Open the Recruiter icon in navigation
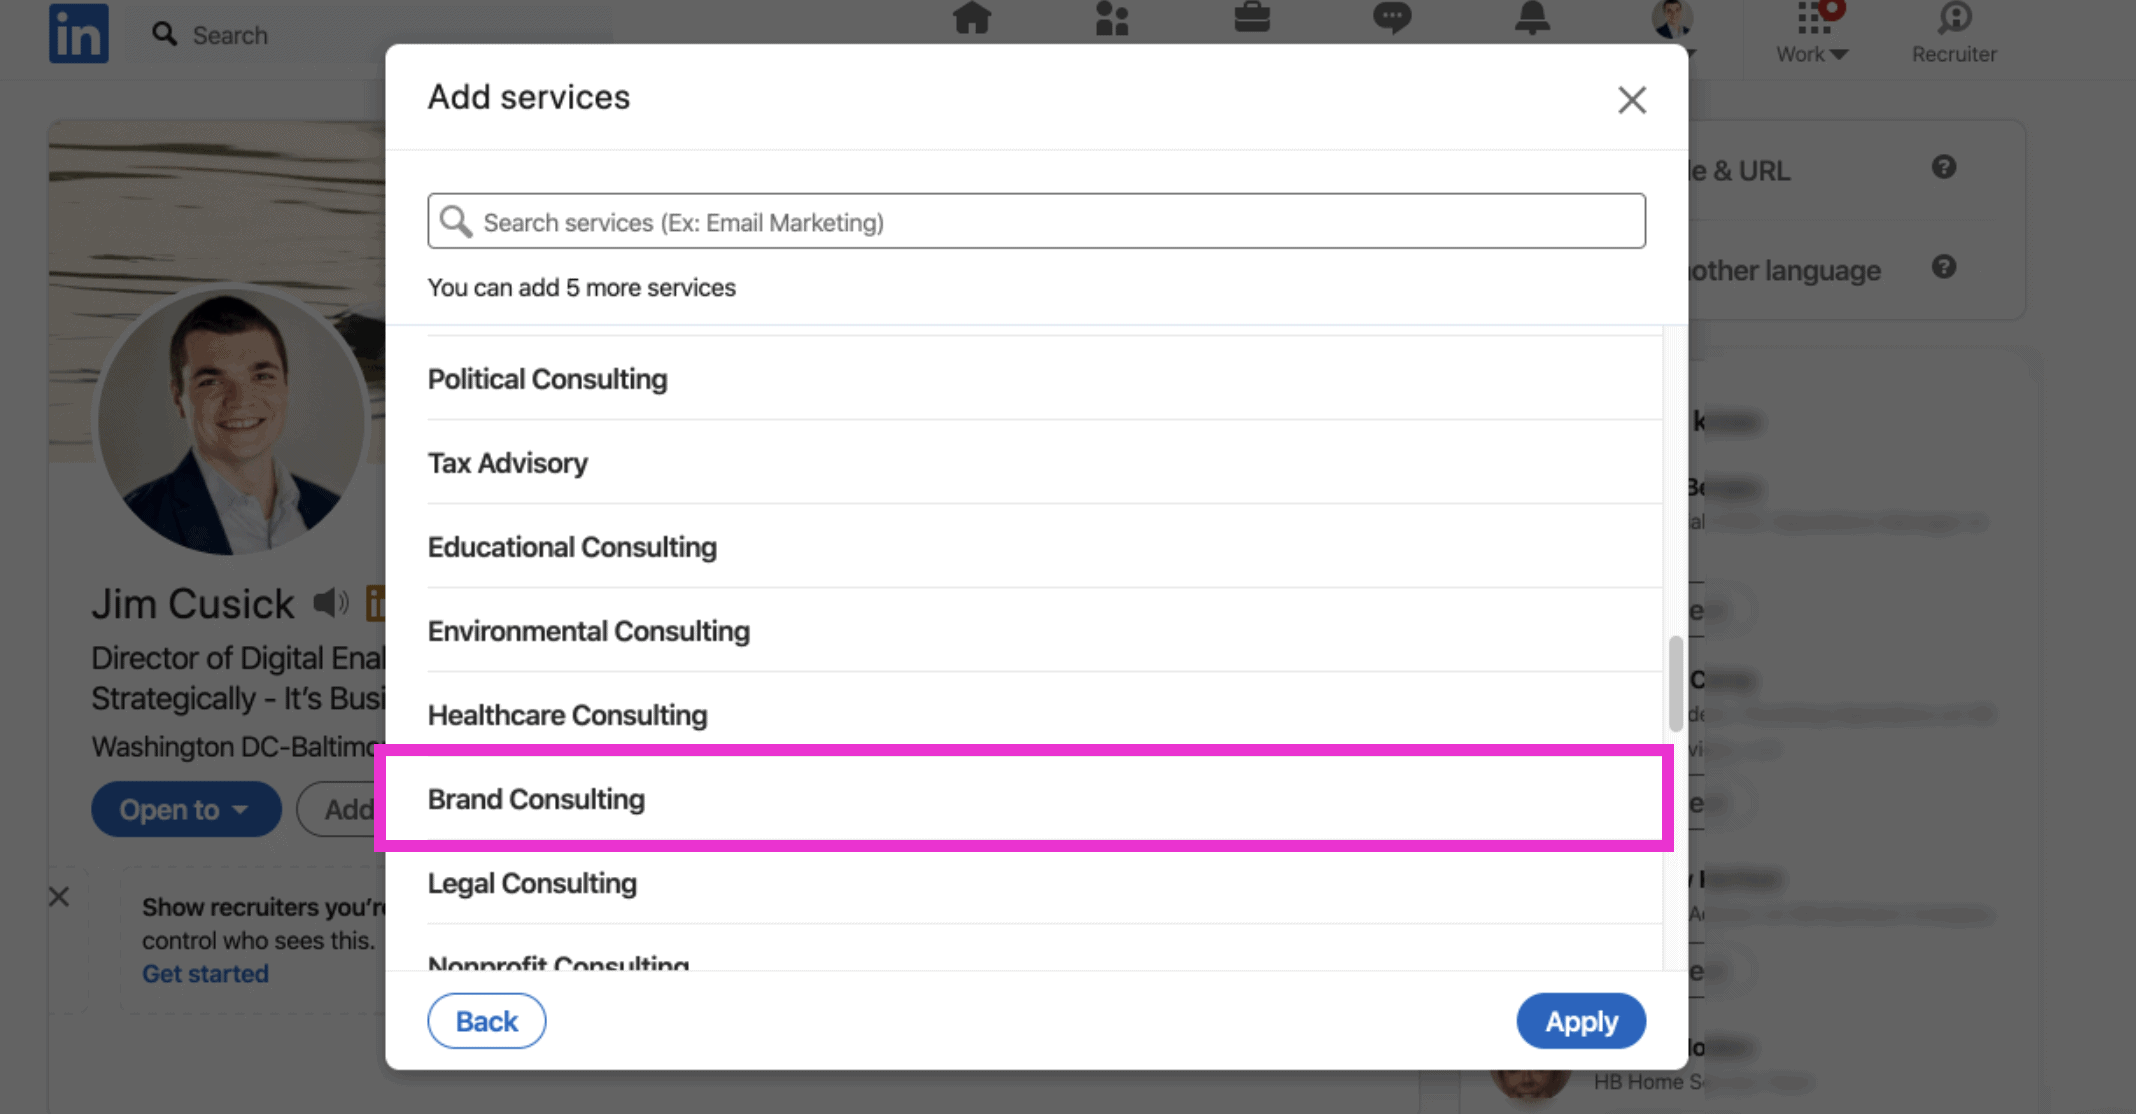 [x=1954, y=33]
